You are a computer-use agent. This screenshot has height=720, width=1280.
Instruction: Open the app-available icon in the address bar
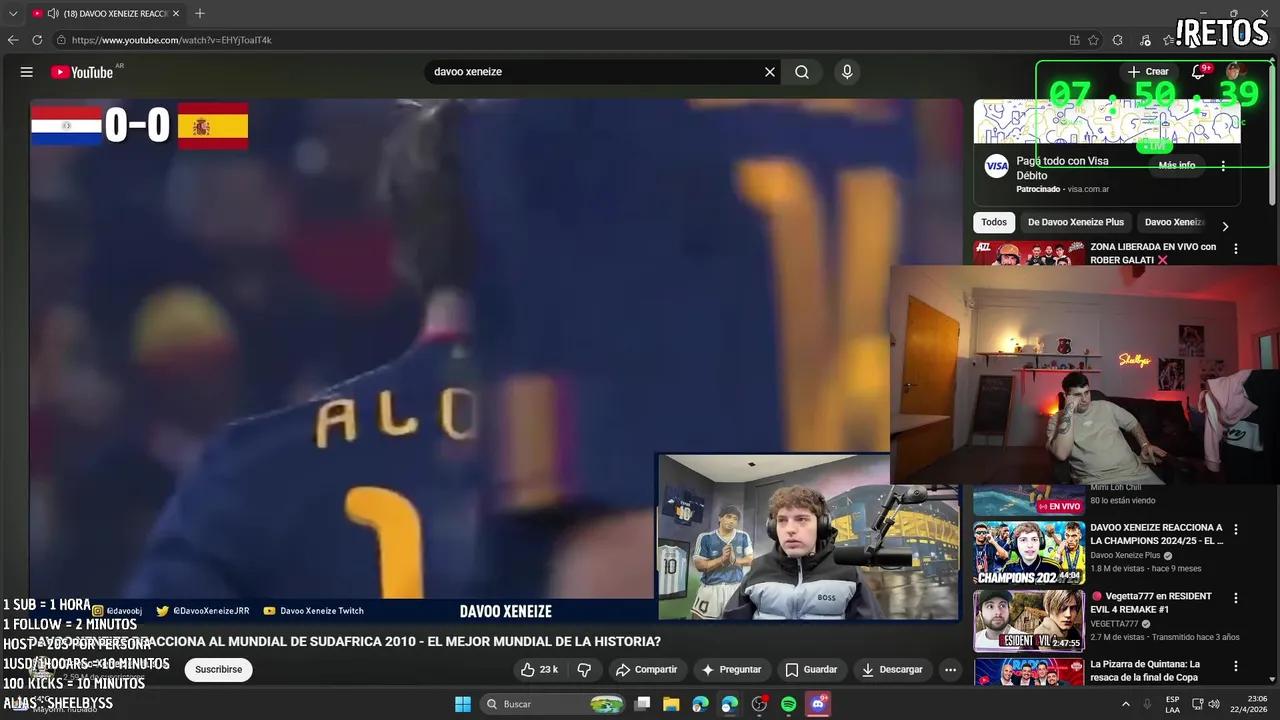point(1074,40)
